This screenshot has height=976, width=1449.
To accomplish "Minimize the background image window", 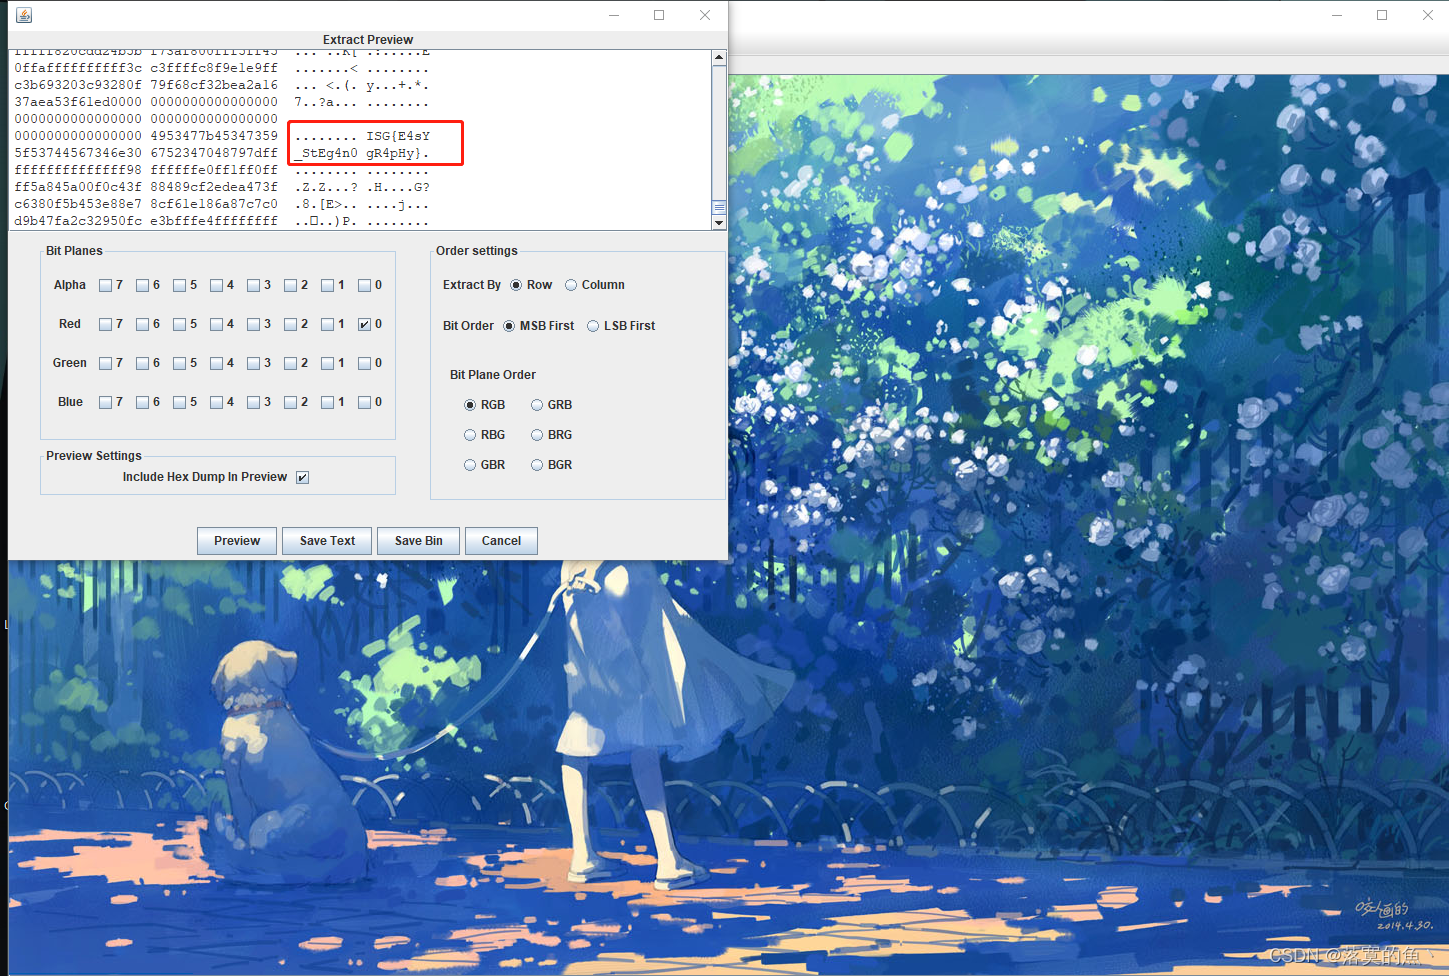I will point(1337,15).
